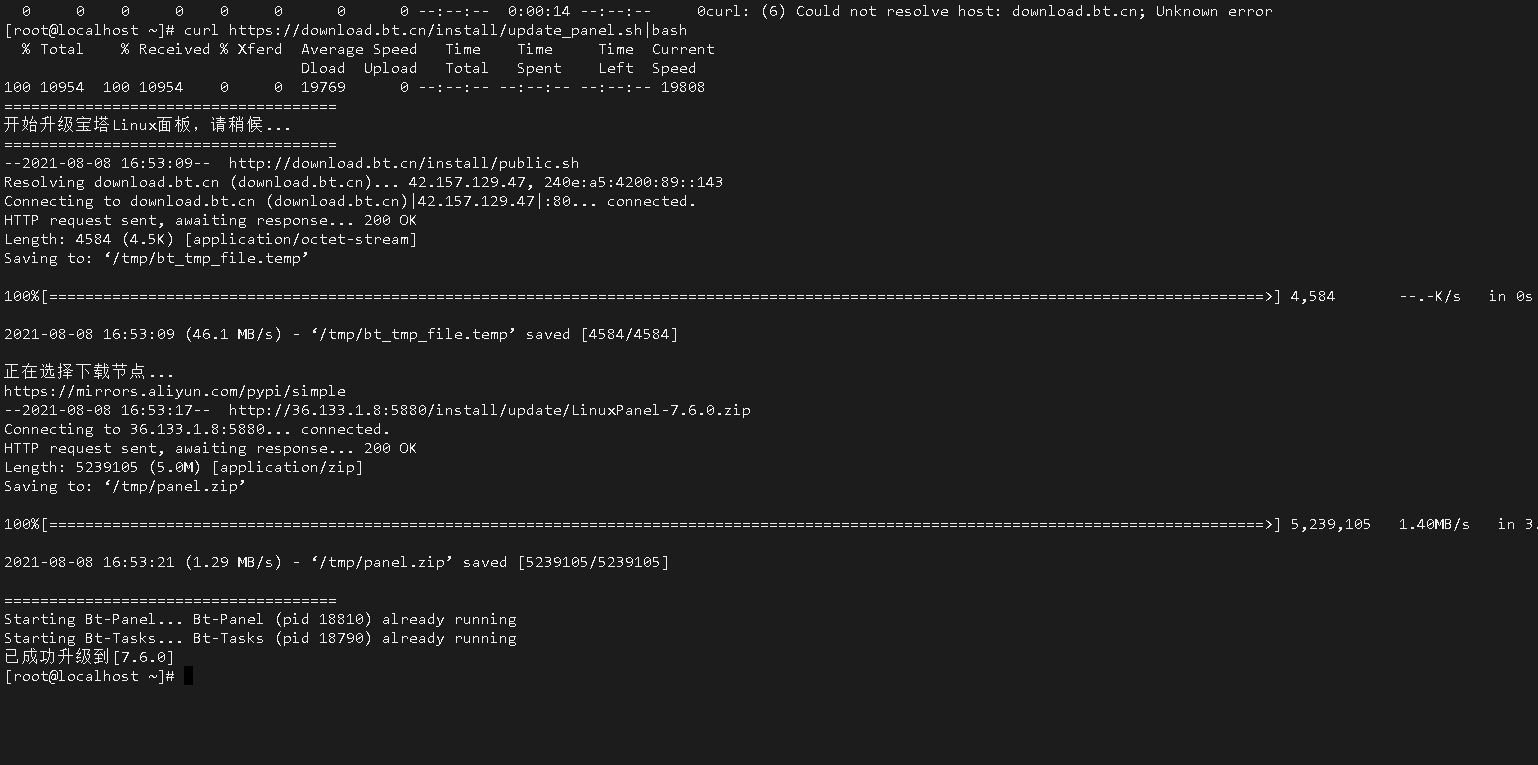
Task: Click the panel.zip 100% progress bar
Action: (642, 524)
